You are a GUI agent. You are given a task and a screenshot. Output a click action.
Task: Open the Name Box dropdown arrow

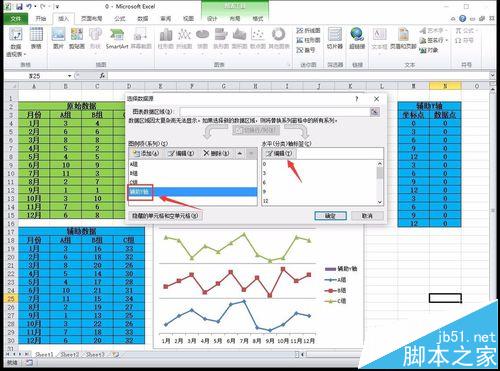70,76
